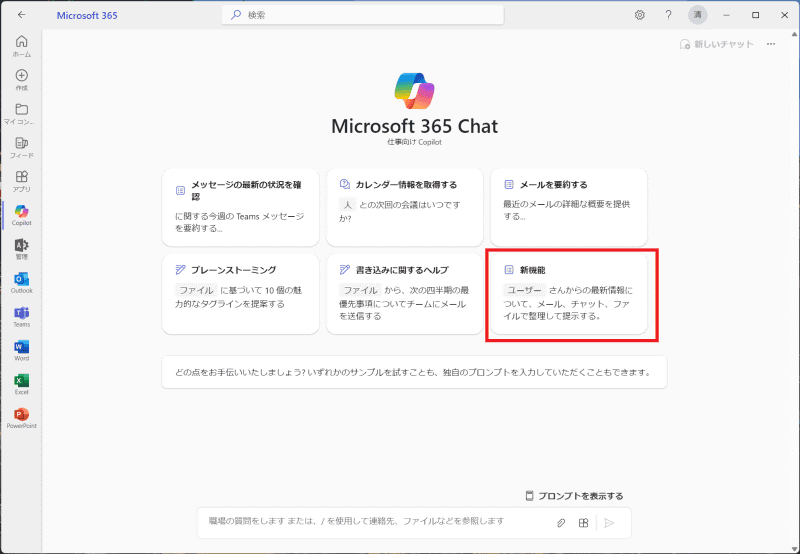Launch Teams from the sidebar
Image resolution: width=800 pixels, height=554 pixels.
[x=21, y=316]
